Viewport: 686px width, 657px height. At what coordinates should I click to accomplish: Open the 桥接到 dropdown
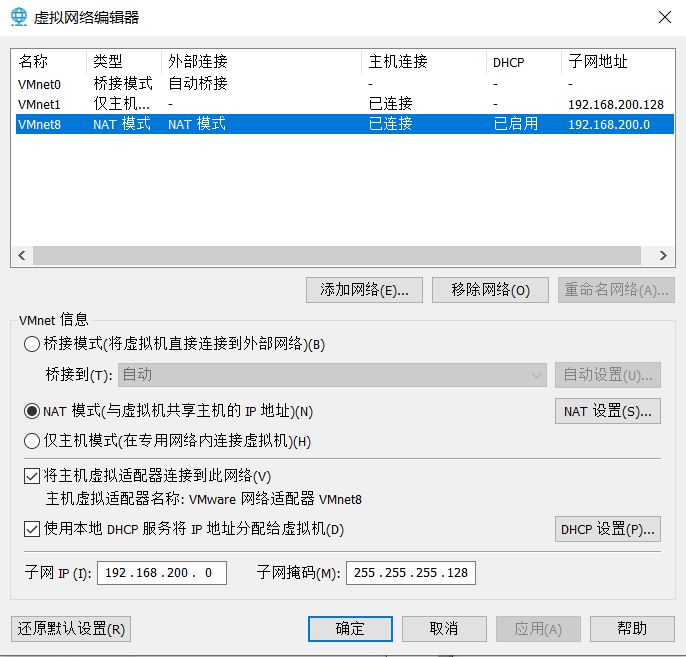coord(332,375)
